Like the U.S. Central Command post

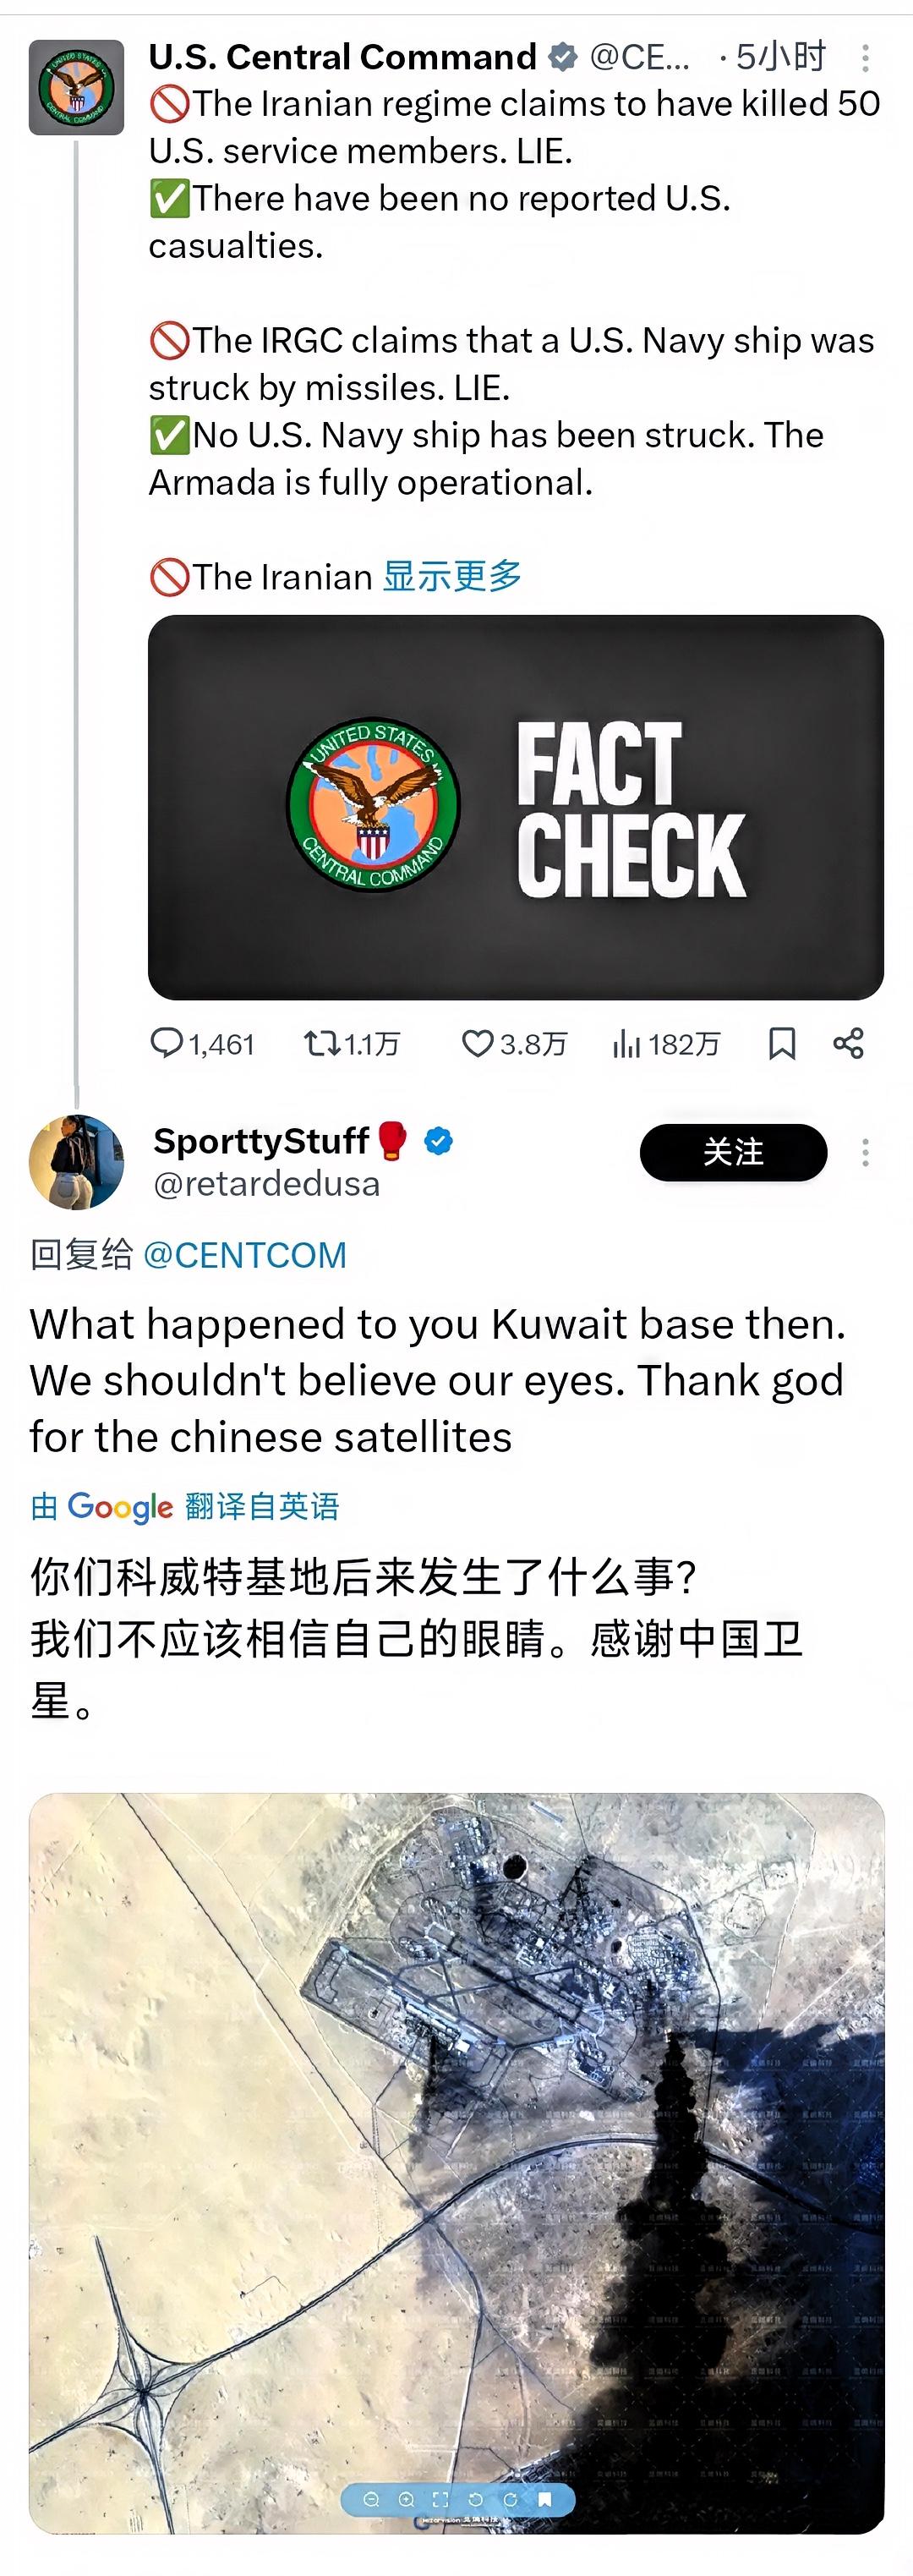pos(513,1044)
